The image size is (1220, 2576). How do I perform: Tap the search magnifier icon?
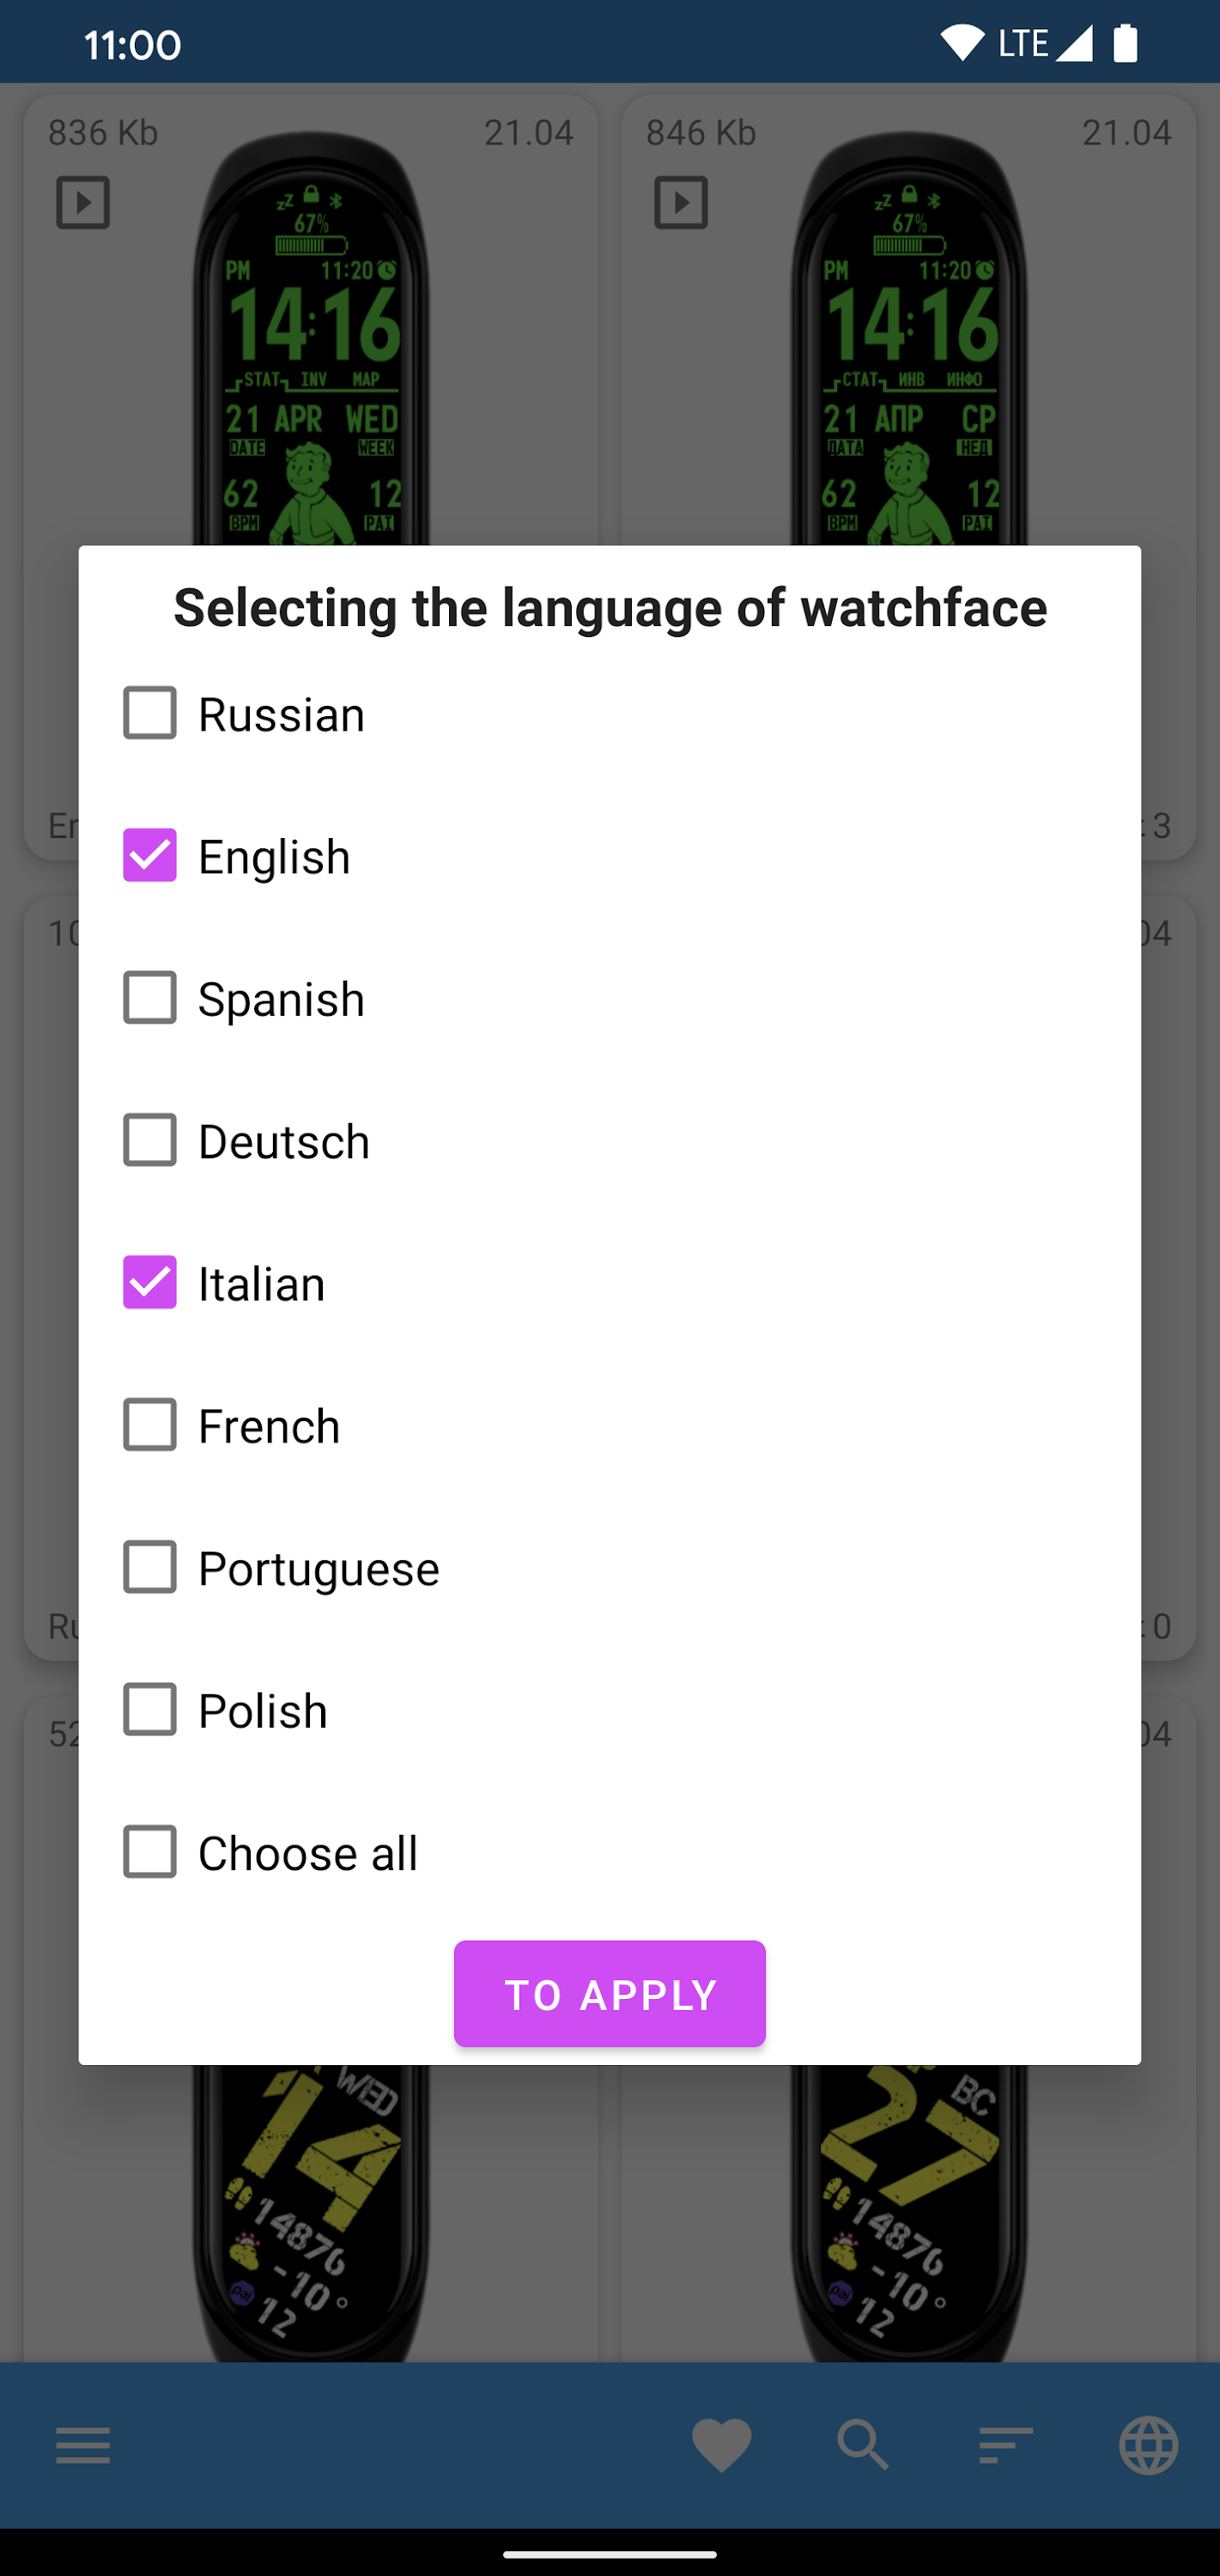click(x=863, y=2445)
